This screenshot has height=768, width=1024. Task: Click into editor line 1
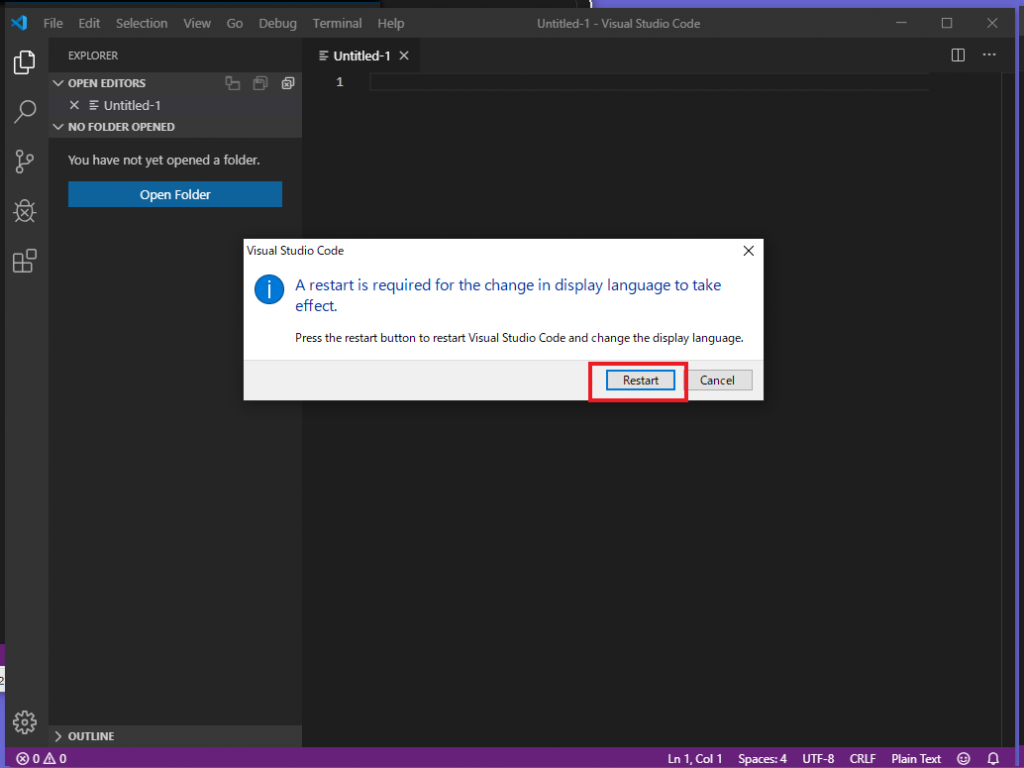648,82
